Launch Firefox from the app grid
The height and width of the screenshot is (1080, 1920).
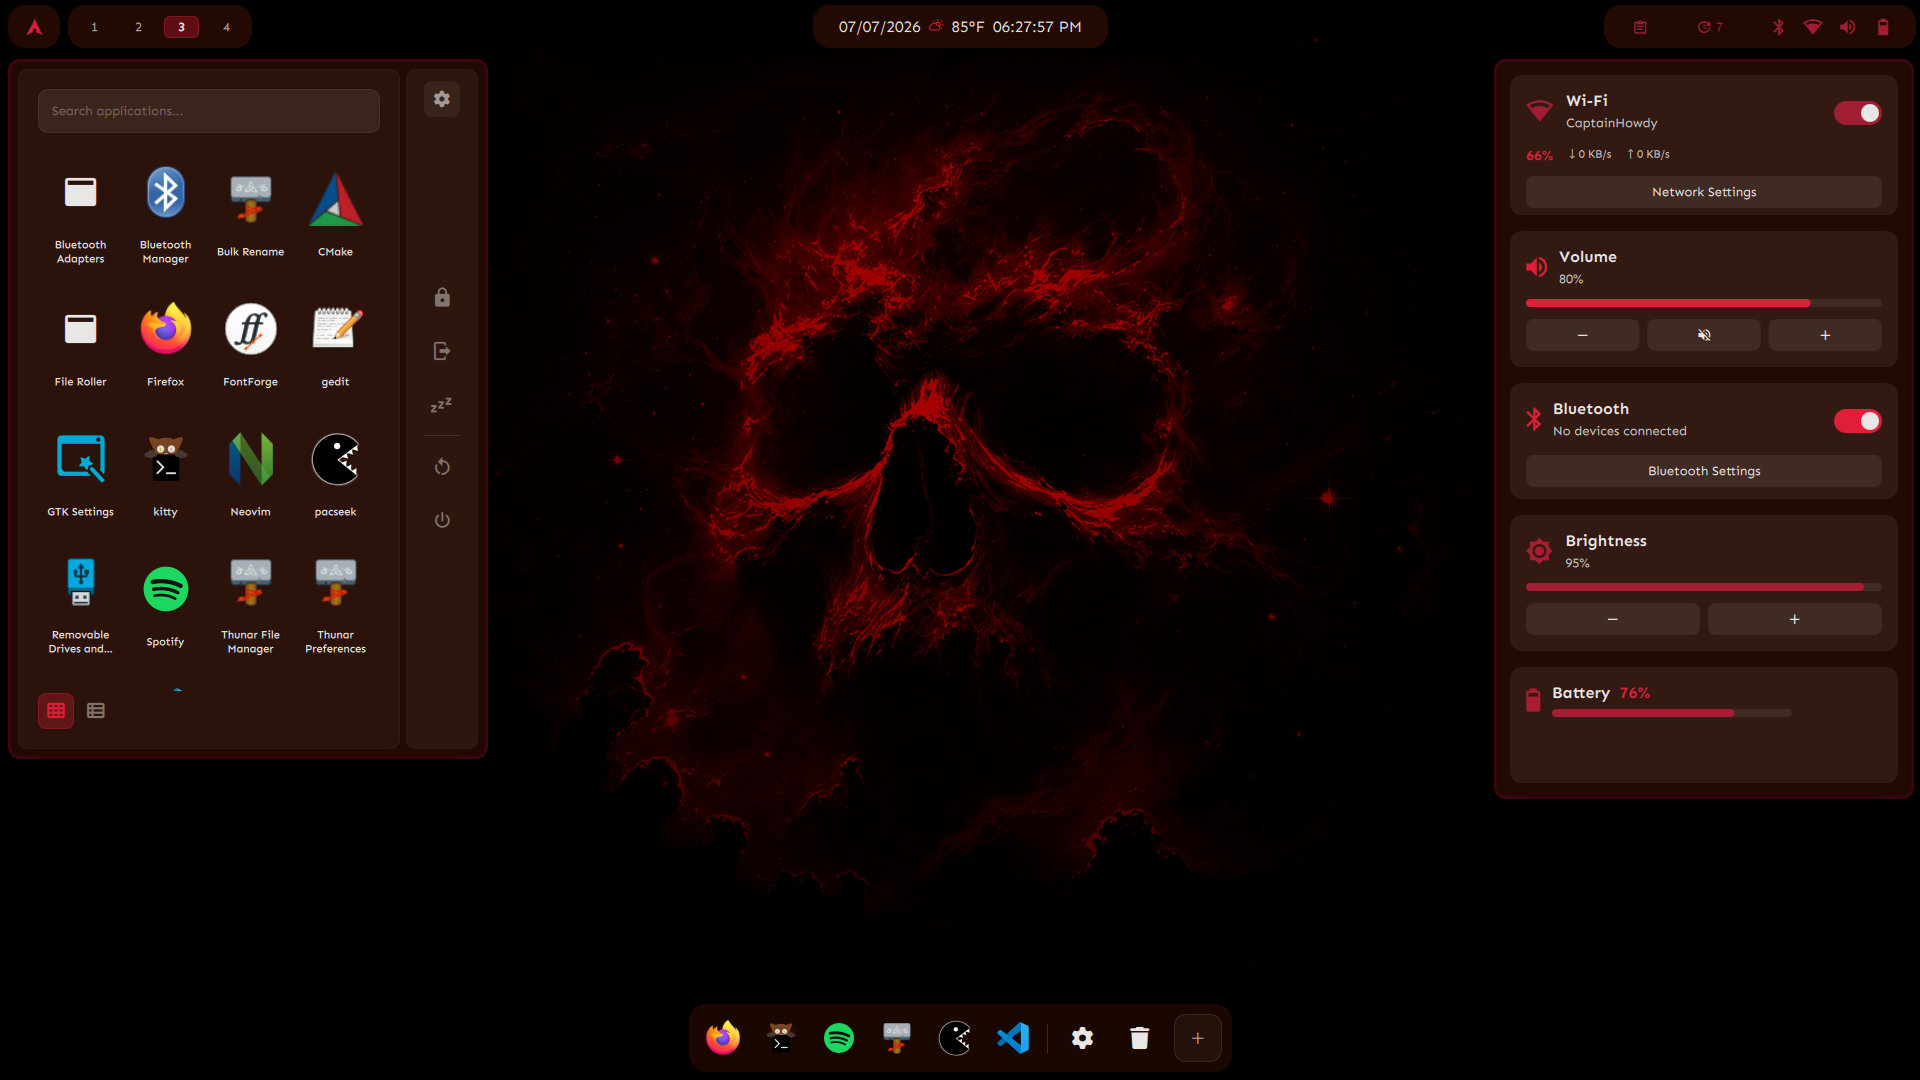(x=165, y=345)
